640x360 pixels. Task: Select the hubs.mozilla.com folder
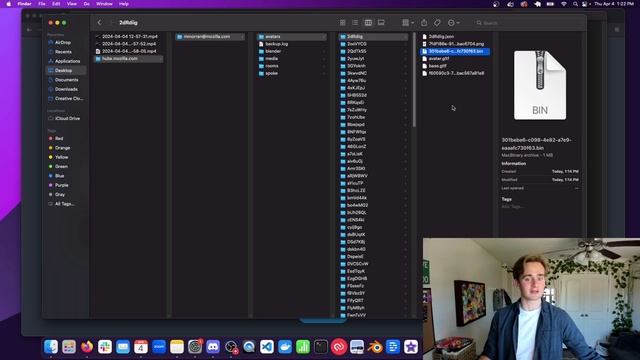(x=129, y=59)
